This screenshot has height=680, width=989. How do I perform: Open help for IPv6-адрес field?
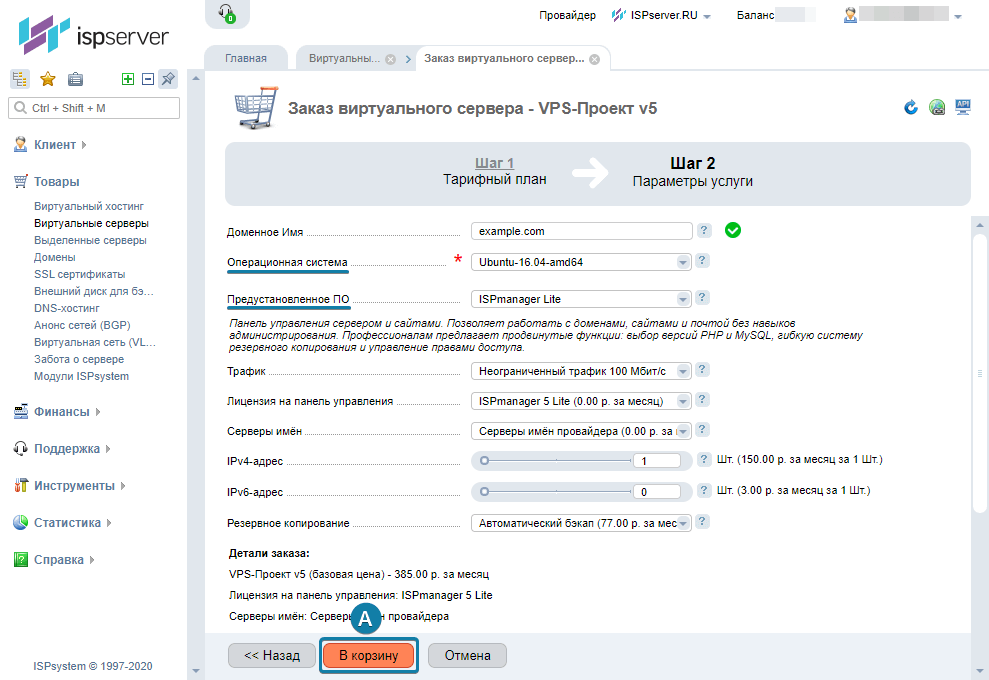point(704,490)
